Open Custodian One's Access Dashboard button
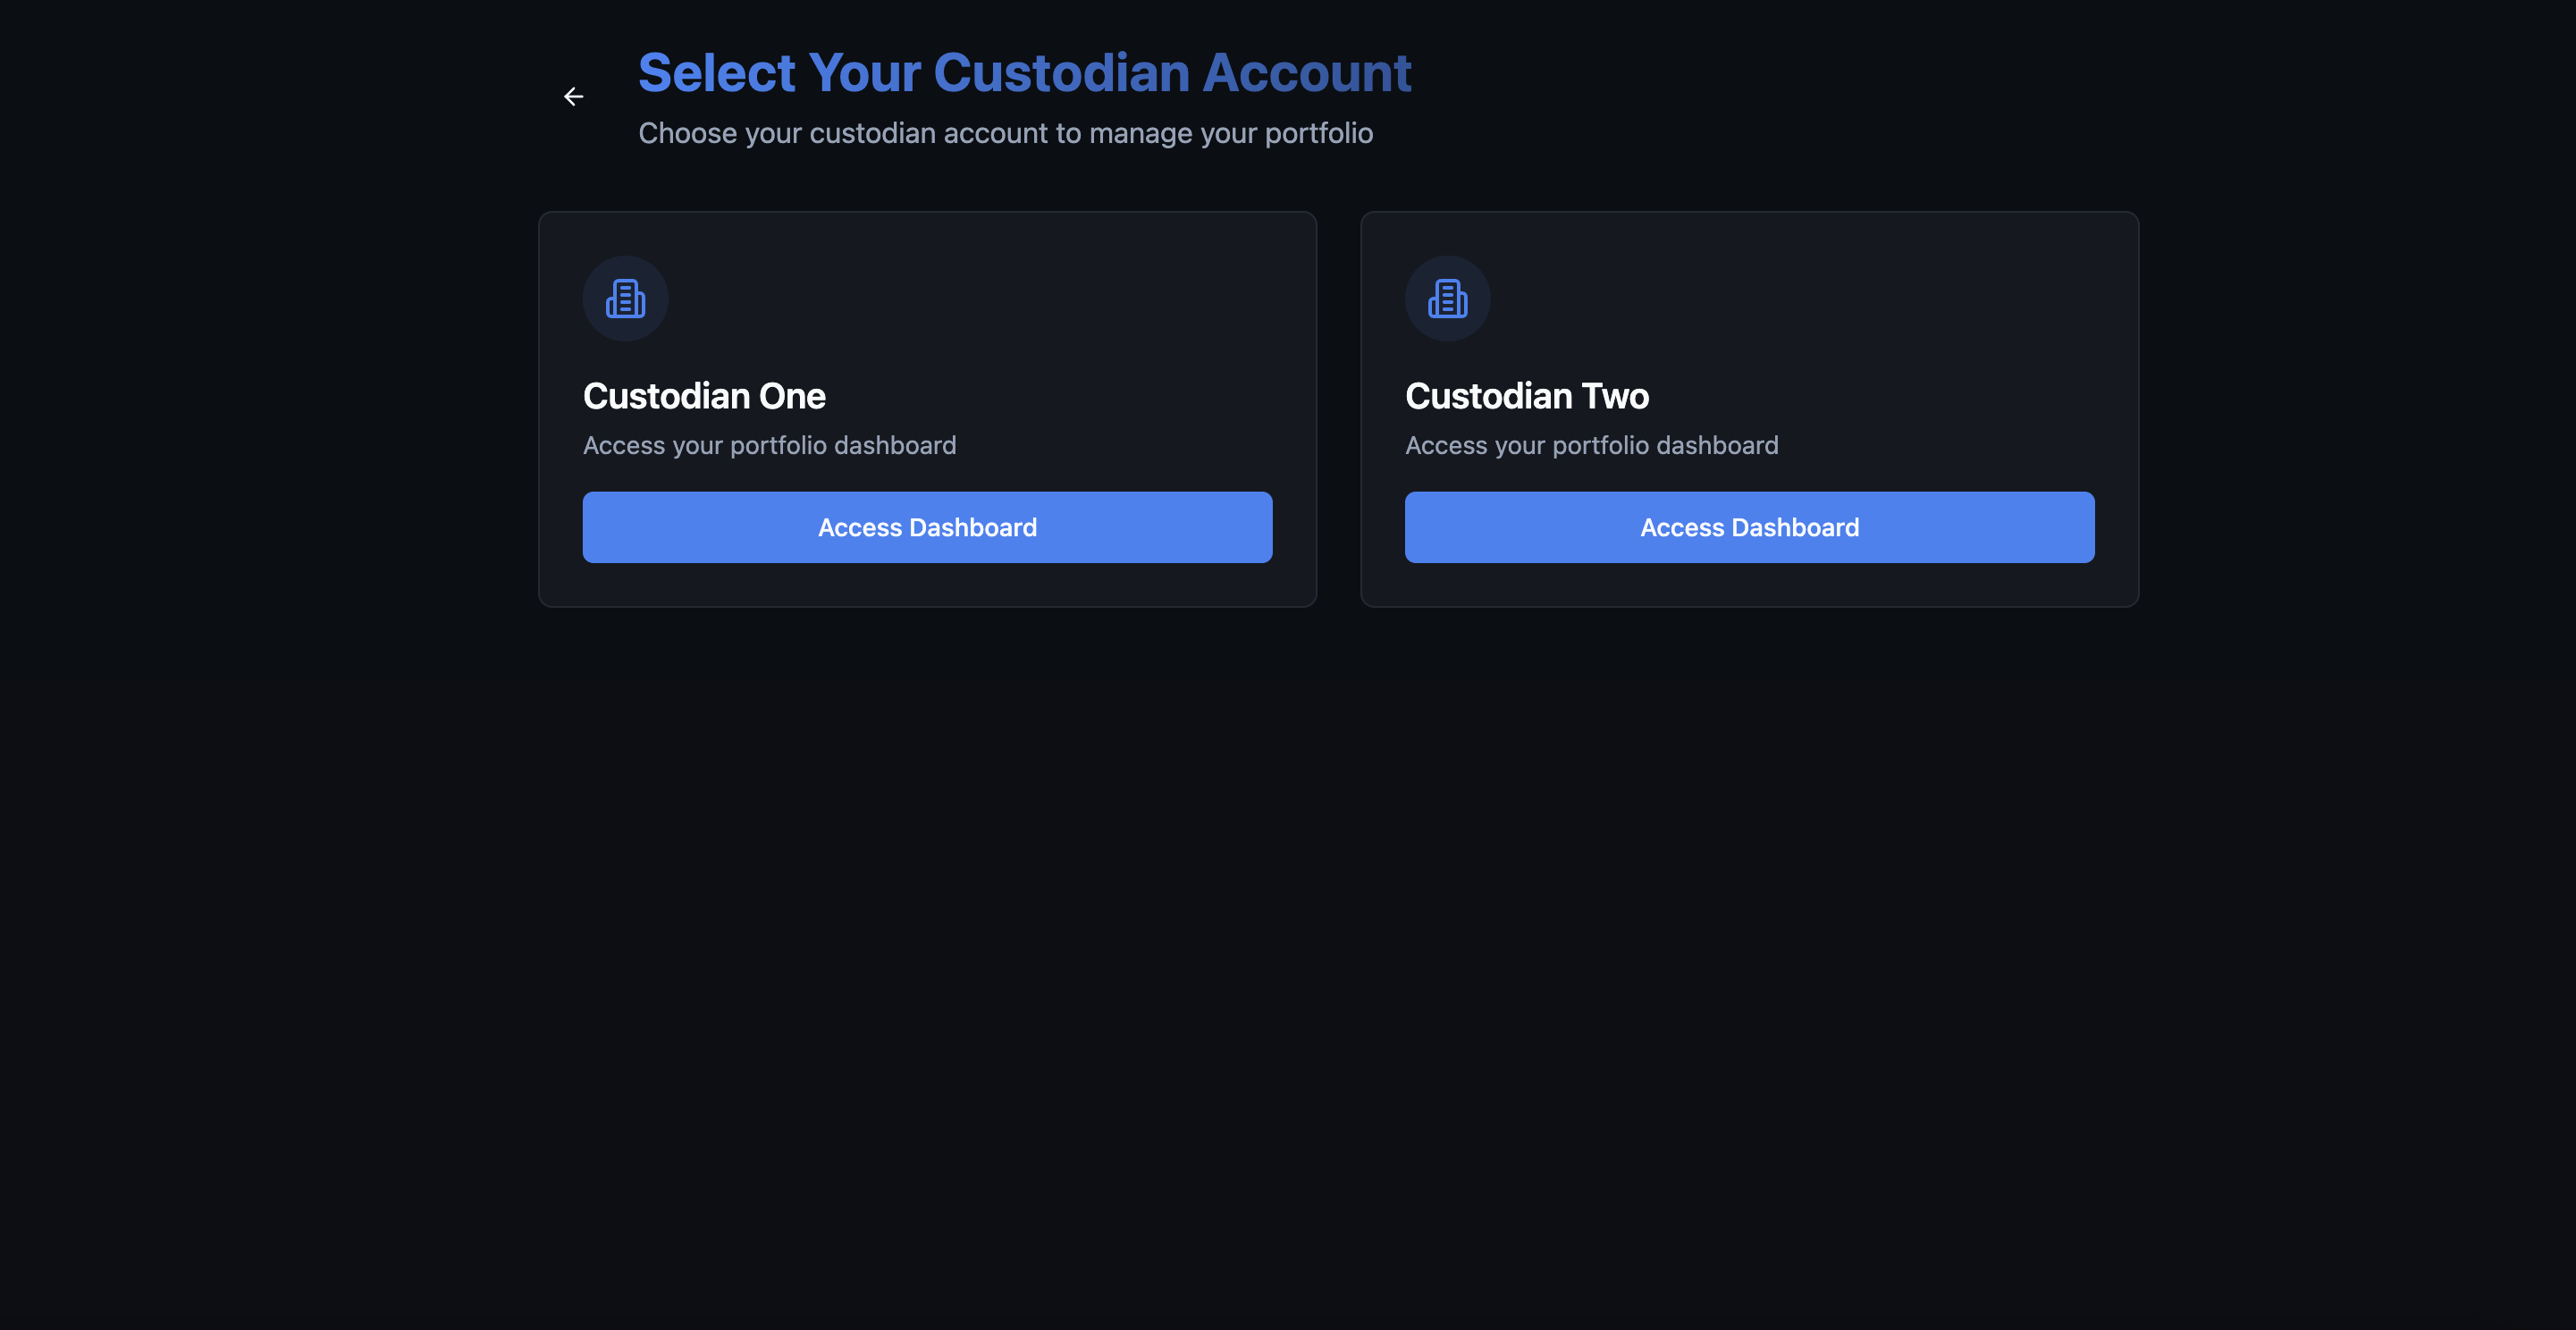This screenshot has height=1330, width=2576. pos(927,527)
